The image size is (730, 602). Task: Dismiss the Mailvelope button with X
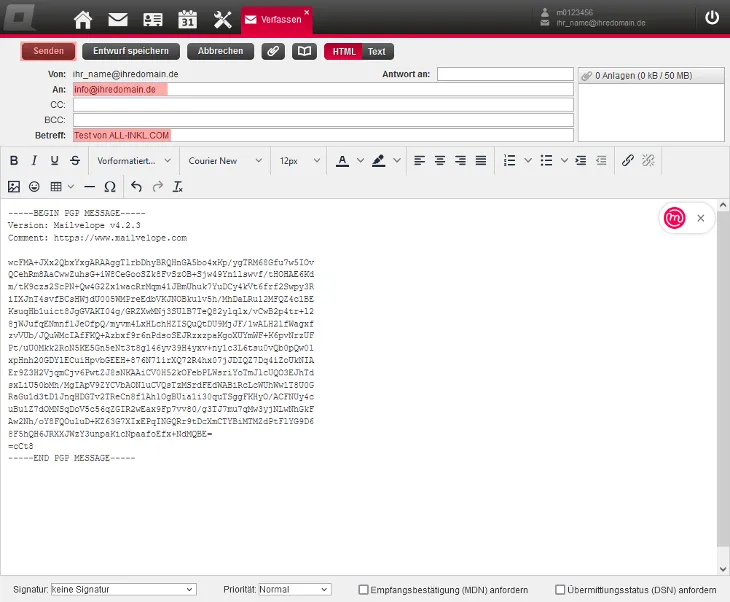701,218
